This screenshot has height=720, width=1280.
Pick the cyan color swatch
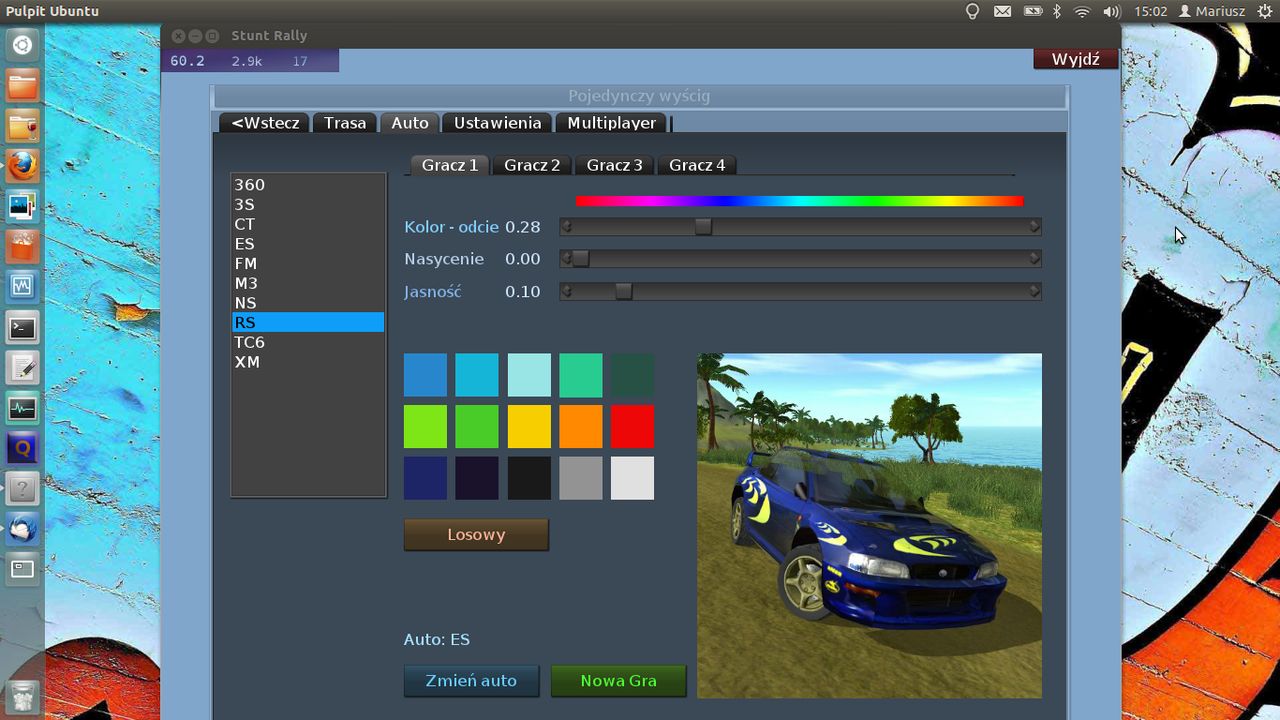pos(477,375)
